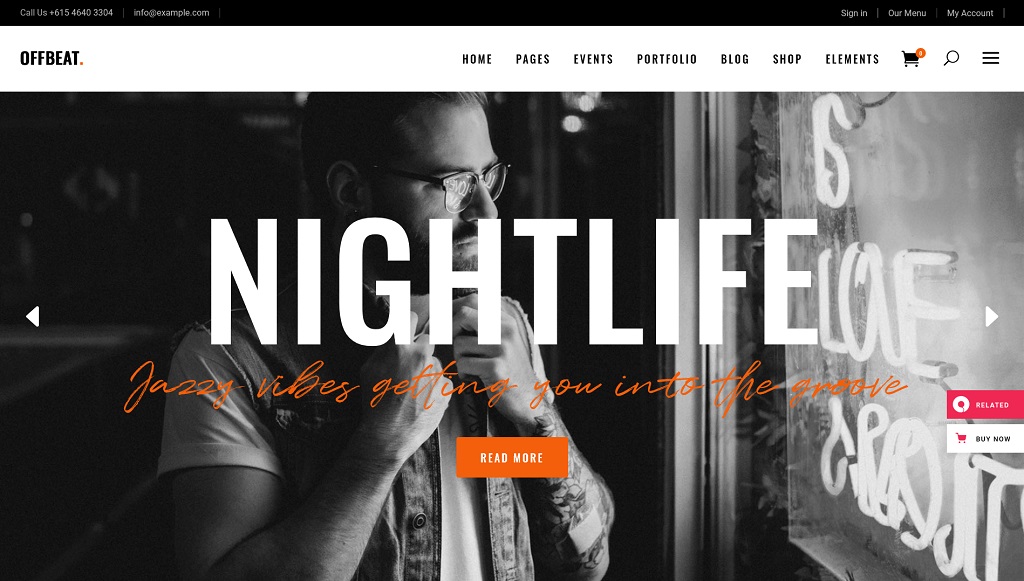The image size is (1024, 581).
Task: Click the Sign in link
Action: tap(854, 13)
